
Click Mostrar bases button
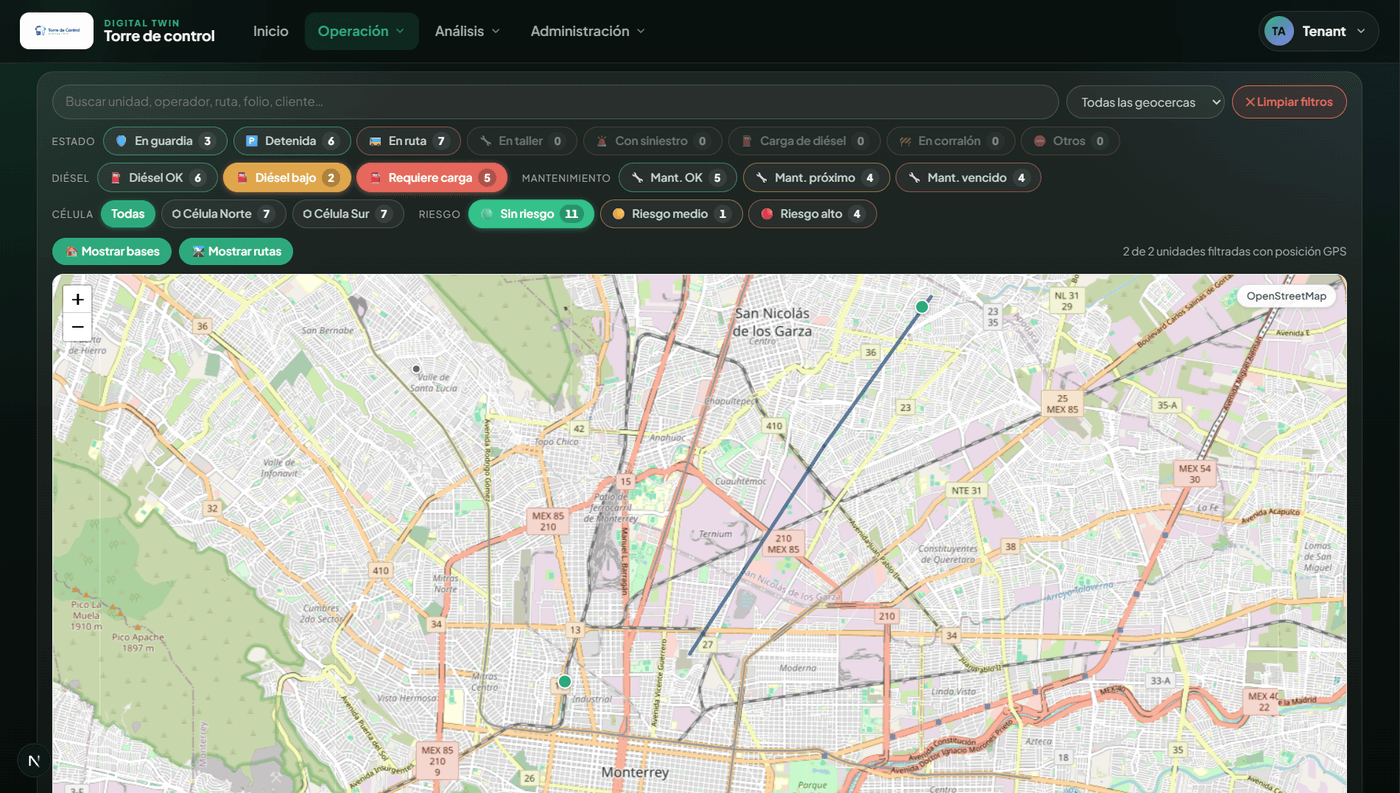click(112, 252)
